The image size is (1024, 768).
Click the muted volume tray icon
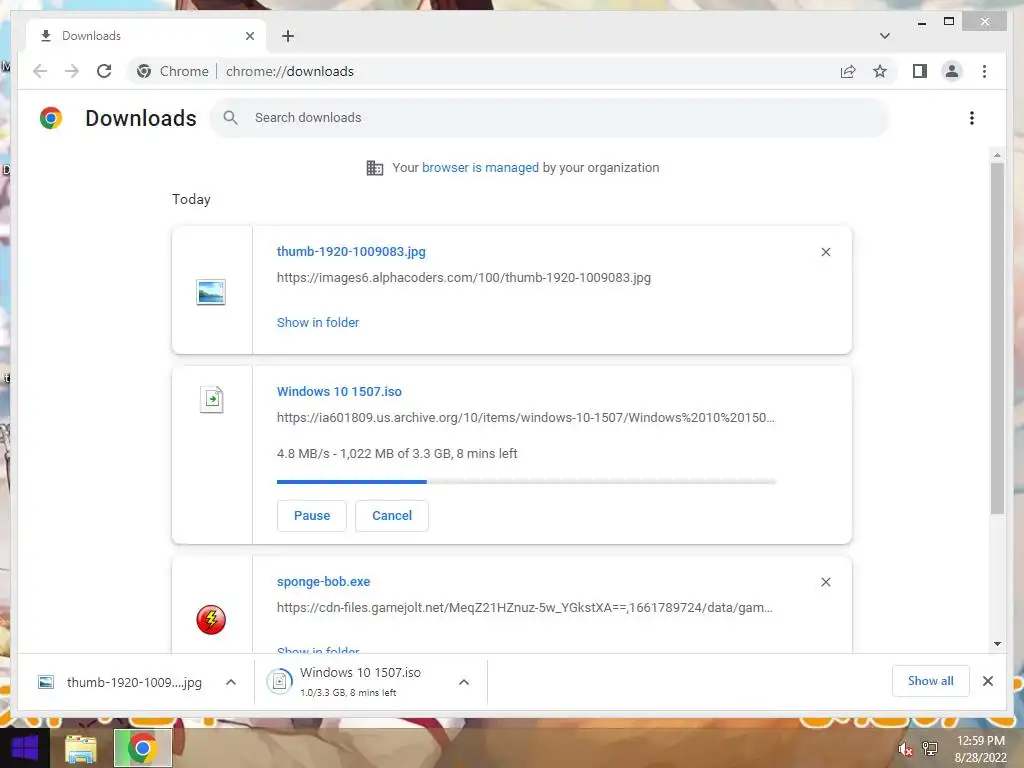click(x=904, y=749)
